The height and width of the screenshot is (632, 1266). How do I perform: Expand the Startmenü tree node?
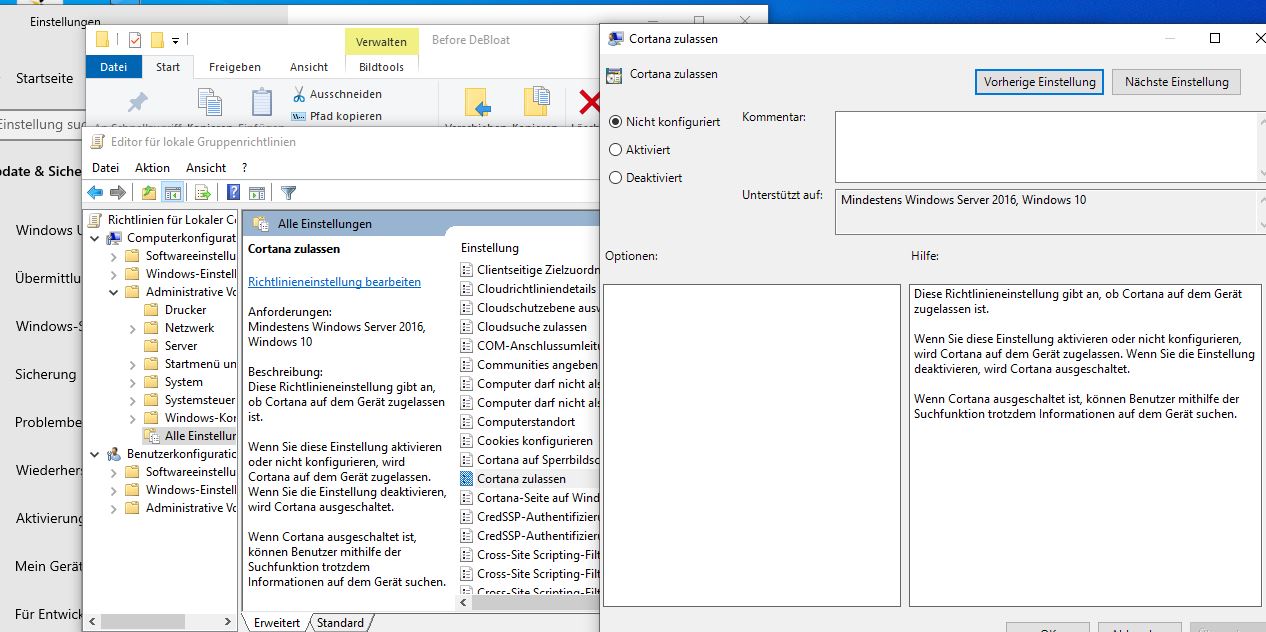point(133,364)
